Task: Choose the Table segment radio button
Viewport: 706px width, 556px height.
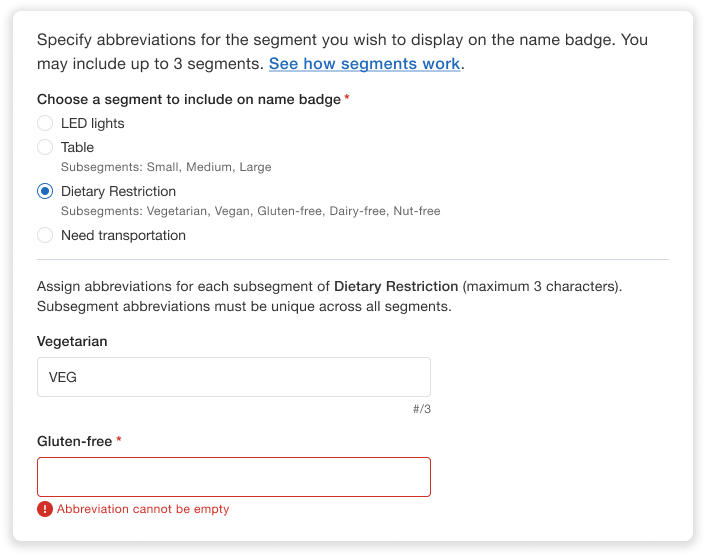Action: tap(45, 147)
